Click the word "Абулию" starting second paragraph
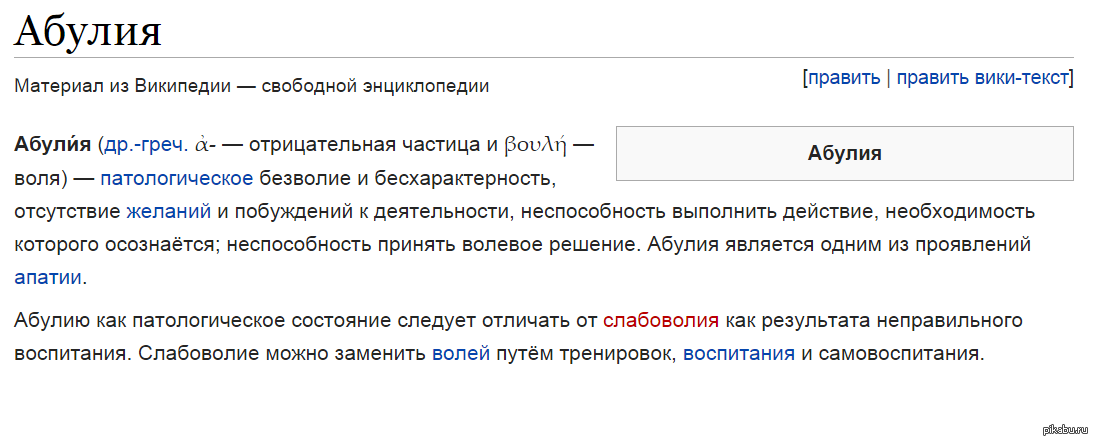This screenshot has width=1093, height=441. tap(48, 320)
